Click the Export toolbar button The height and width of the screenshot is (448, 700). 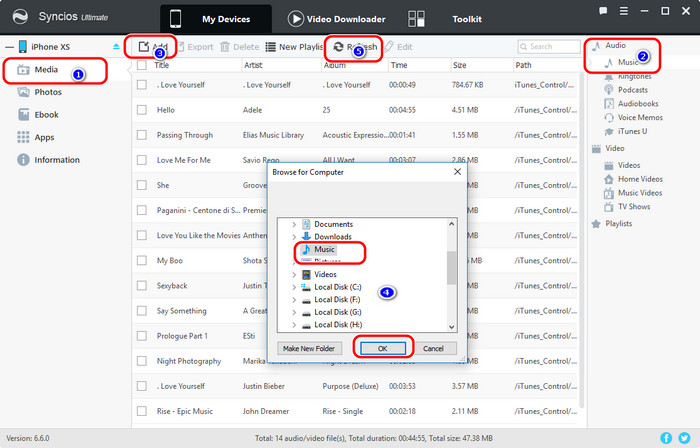(196, 47)
